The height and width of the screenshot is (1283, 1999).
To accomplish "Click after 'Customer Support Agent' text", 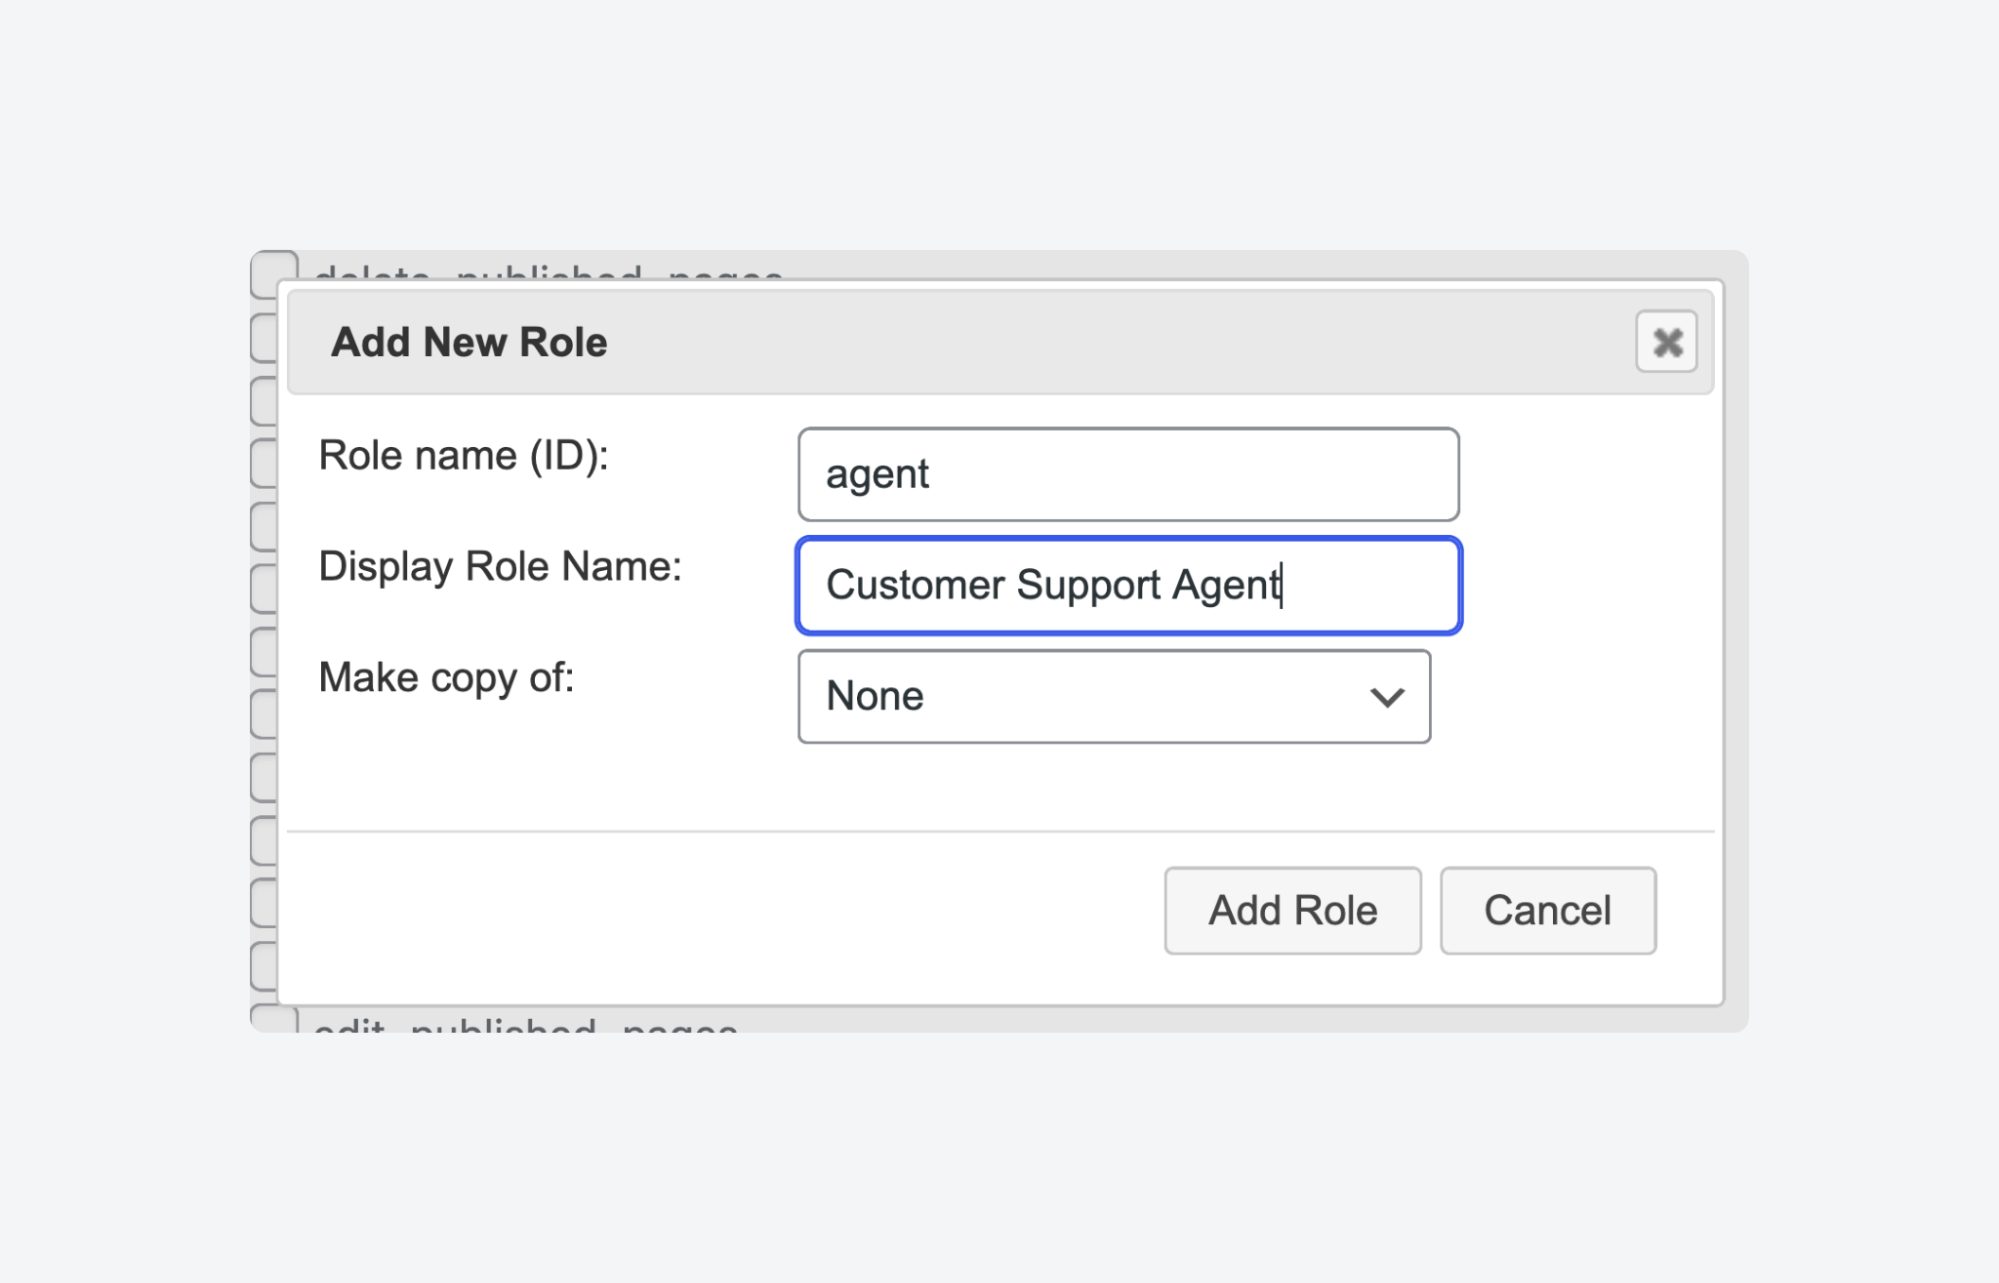I will 1285,586.
